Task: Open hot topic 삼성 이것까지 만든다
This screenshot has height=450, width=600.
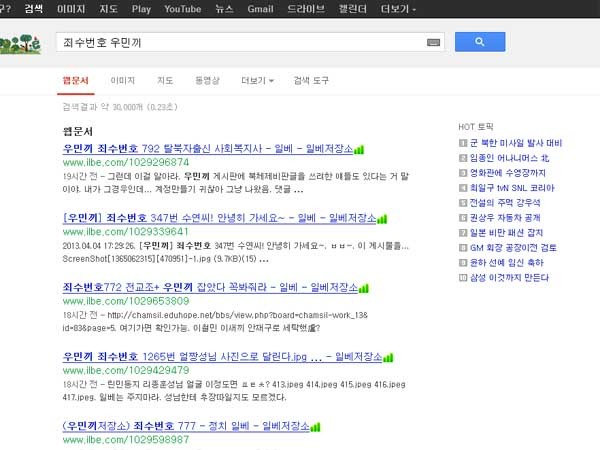Action: 509,277
